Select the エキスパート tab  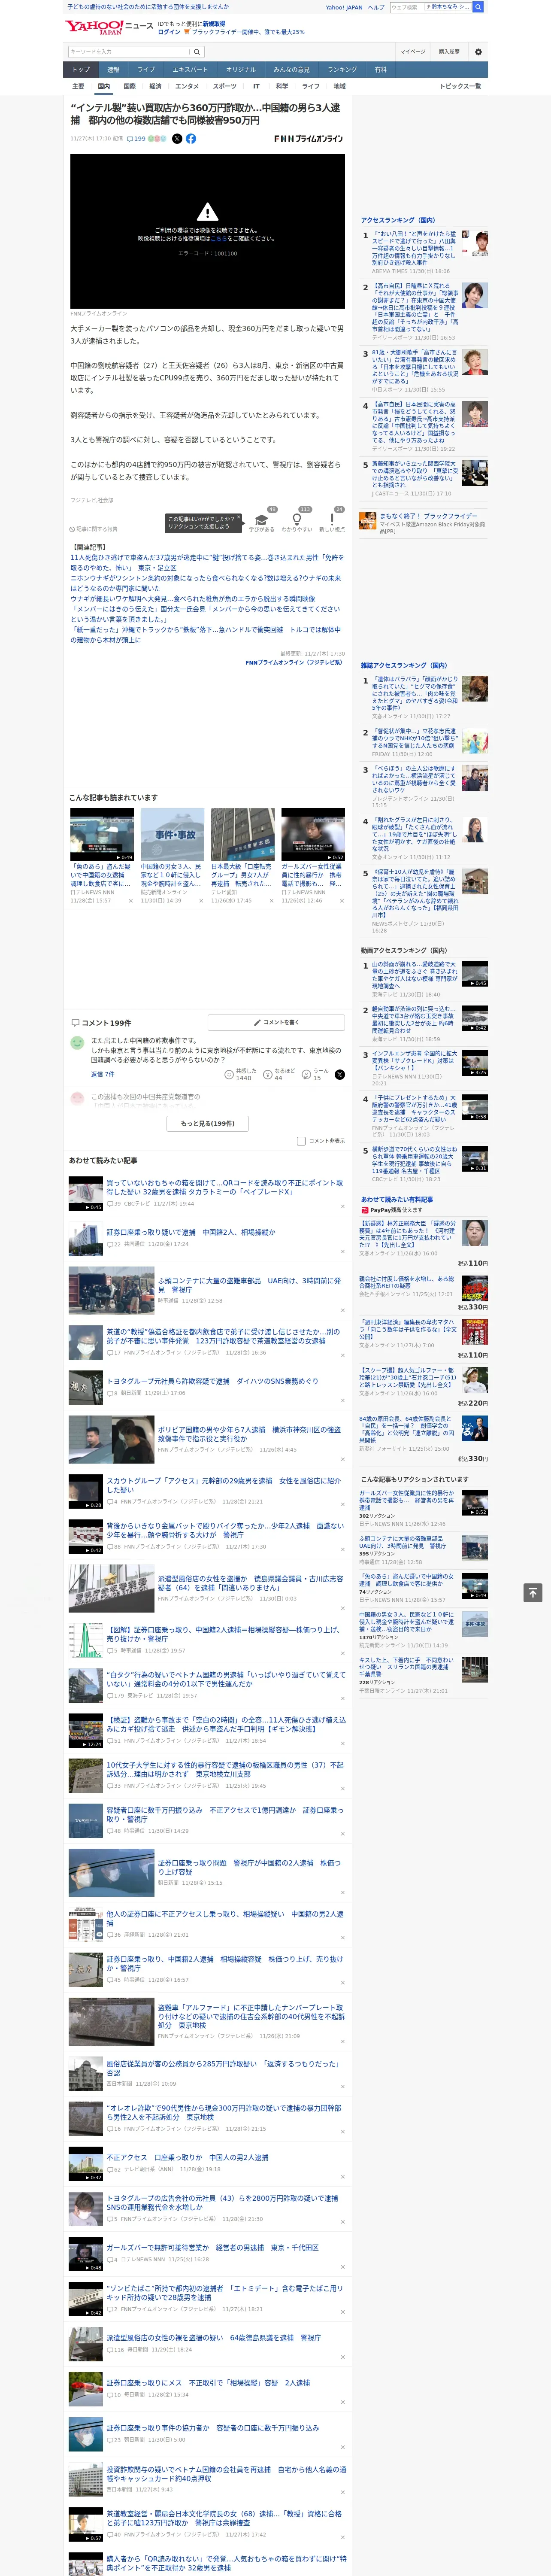tap(190, 70)
